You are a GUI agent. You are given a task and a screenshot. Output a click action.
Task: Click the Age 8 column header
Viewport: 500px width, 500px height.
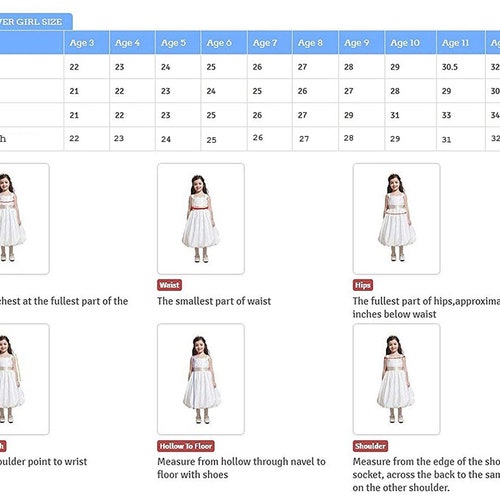[315, 43]
